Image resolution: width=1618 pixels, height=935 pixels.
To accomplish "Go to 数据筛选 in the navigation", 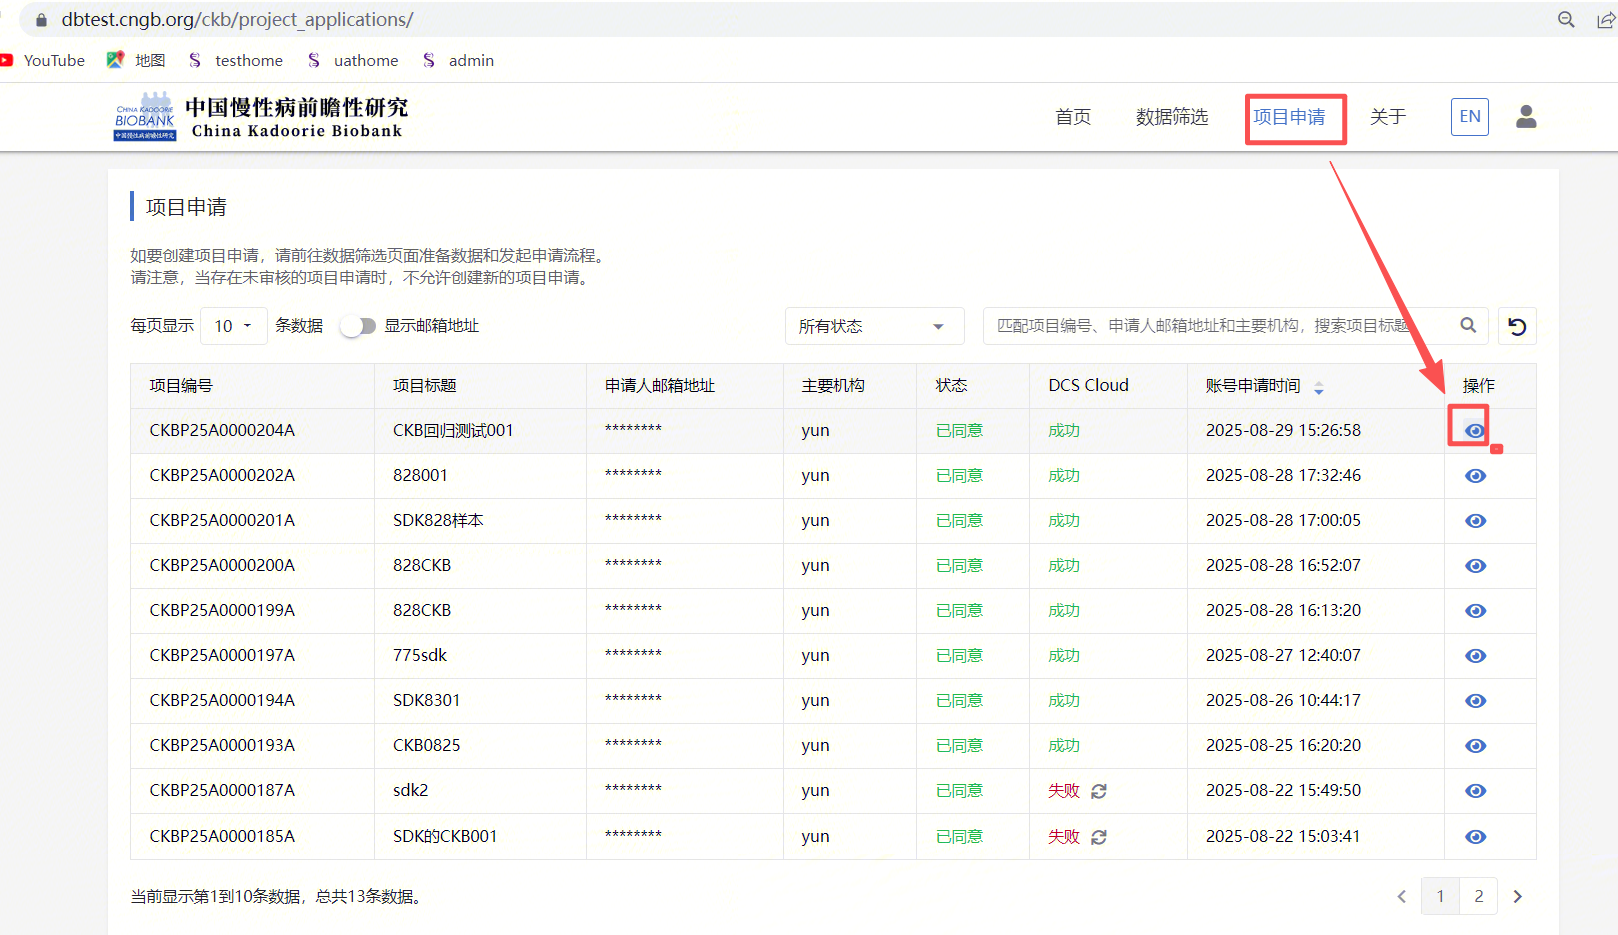I will click(x=1171, y=117).
